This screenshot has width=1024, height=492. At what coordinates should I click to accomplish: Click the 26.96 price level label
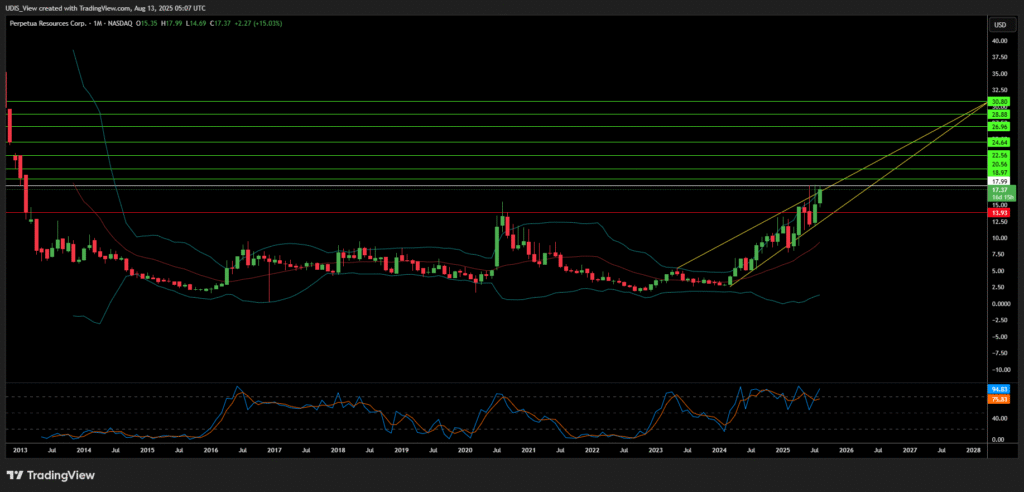point(998,127)
